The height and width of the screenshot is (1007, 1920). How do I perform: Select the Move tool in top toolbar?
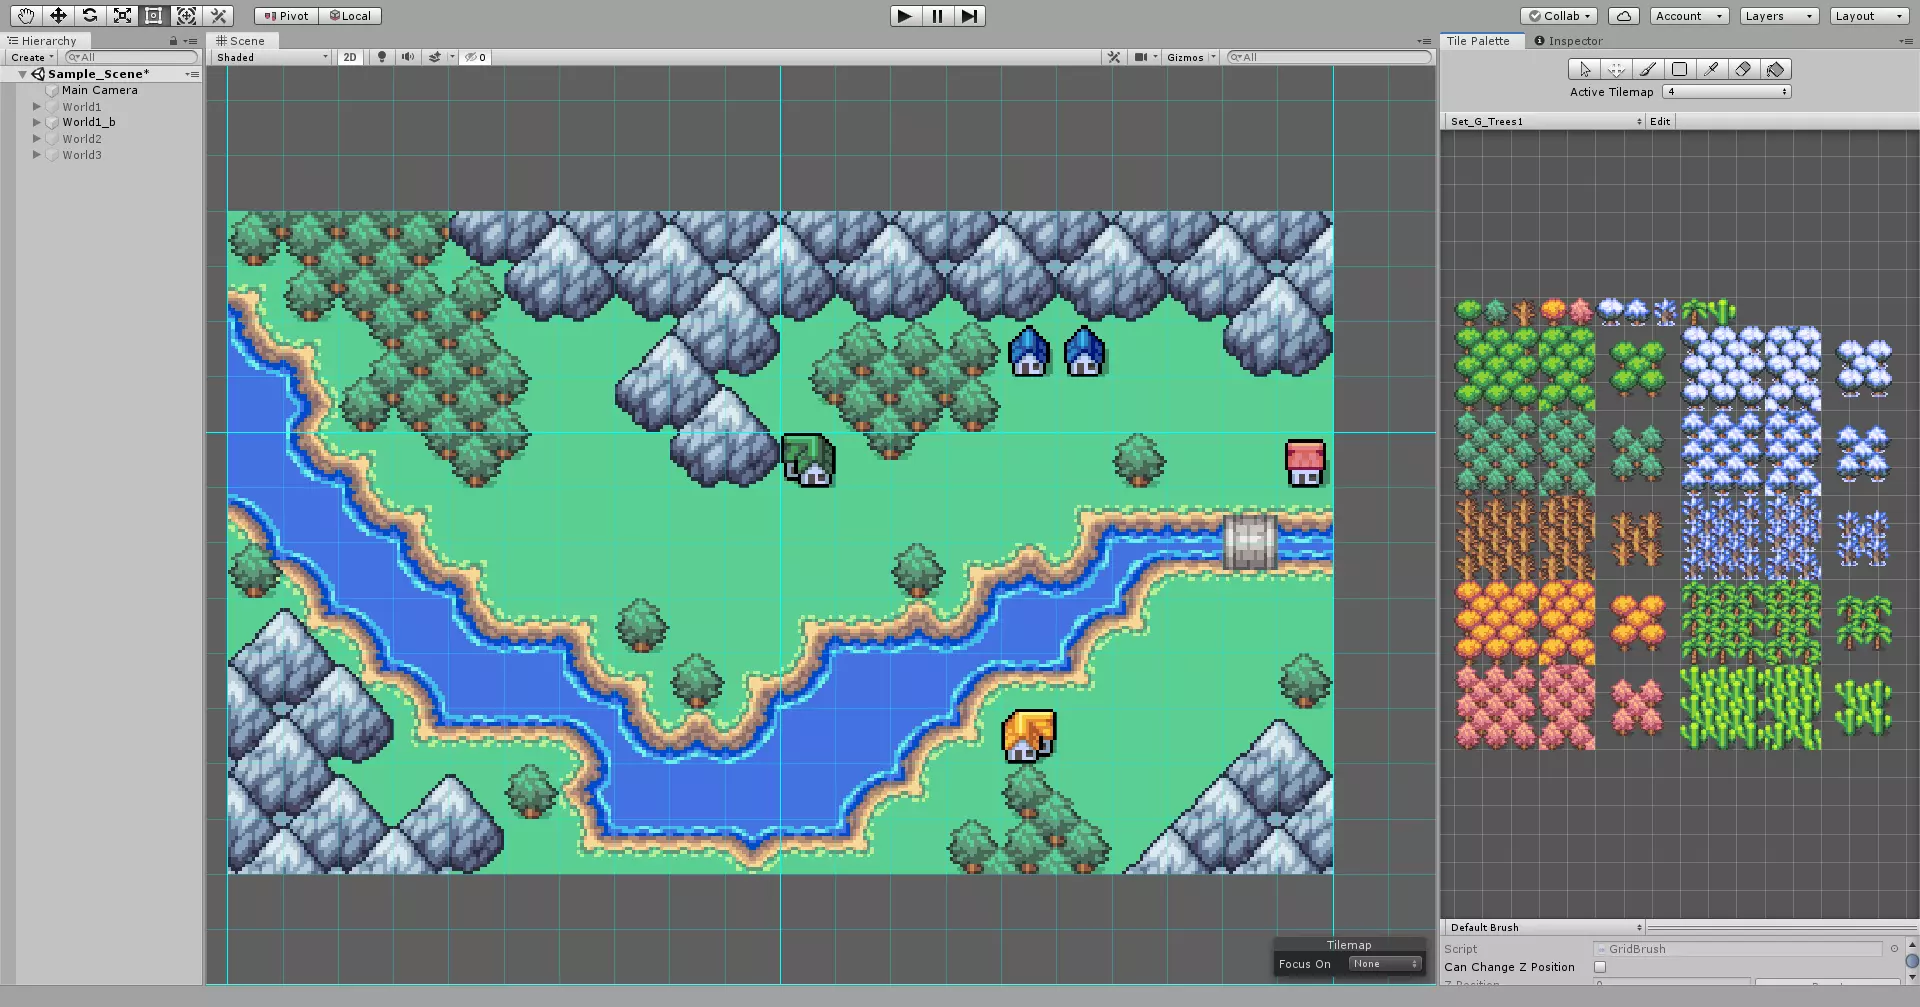tap(58, 16)
